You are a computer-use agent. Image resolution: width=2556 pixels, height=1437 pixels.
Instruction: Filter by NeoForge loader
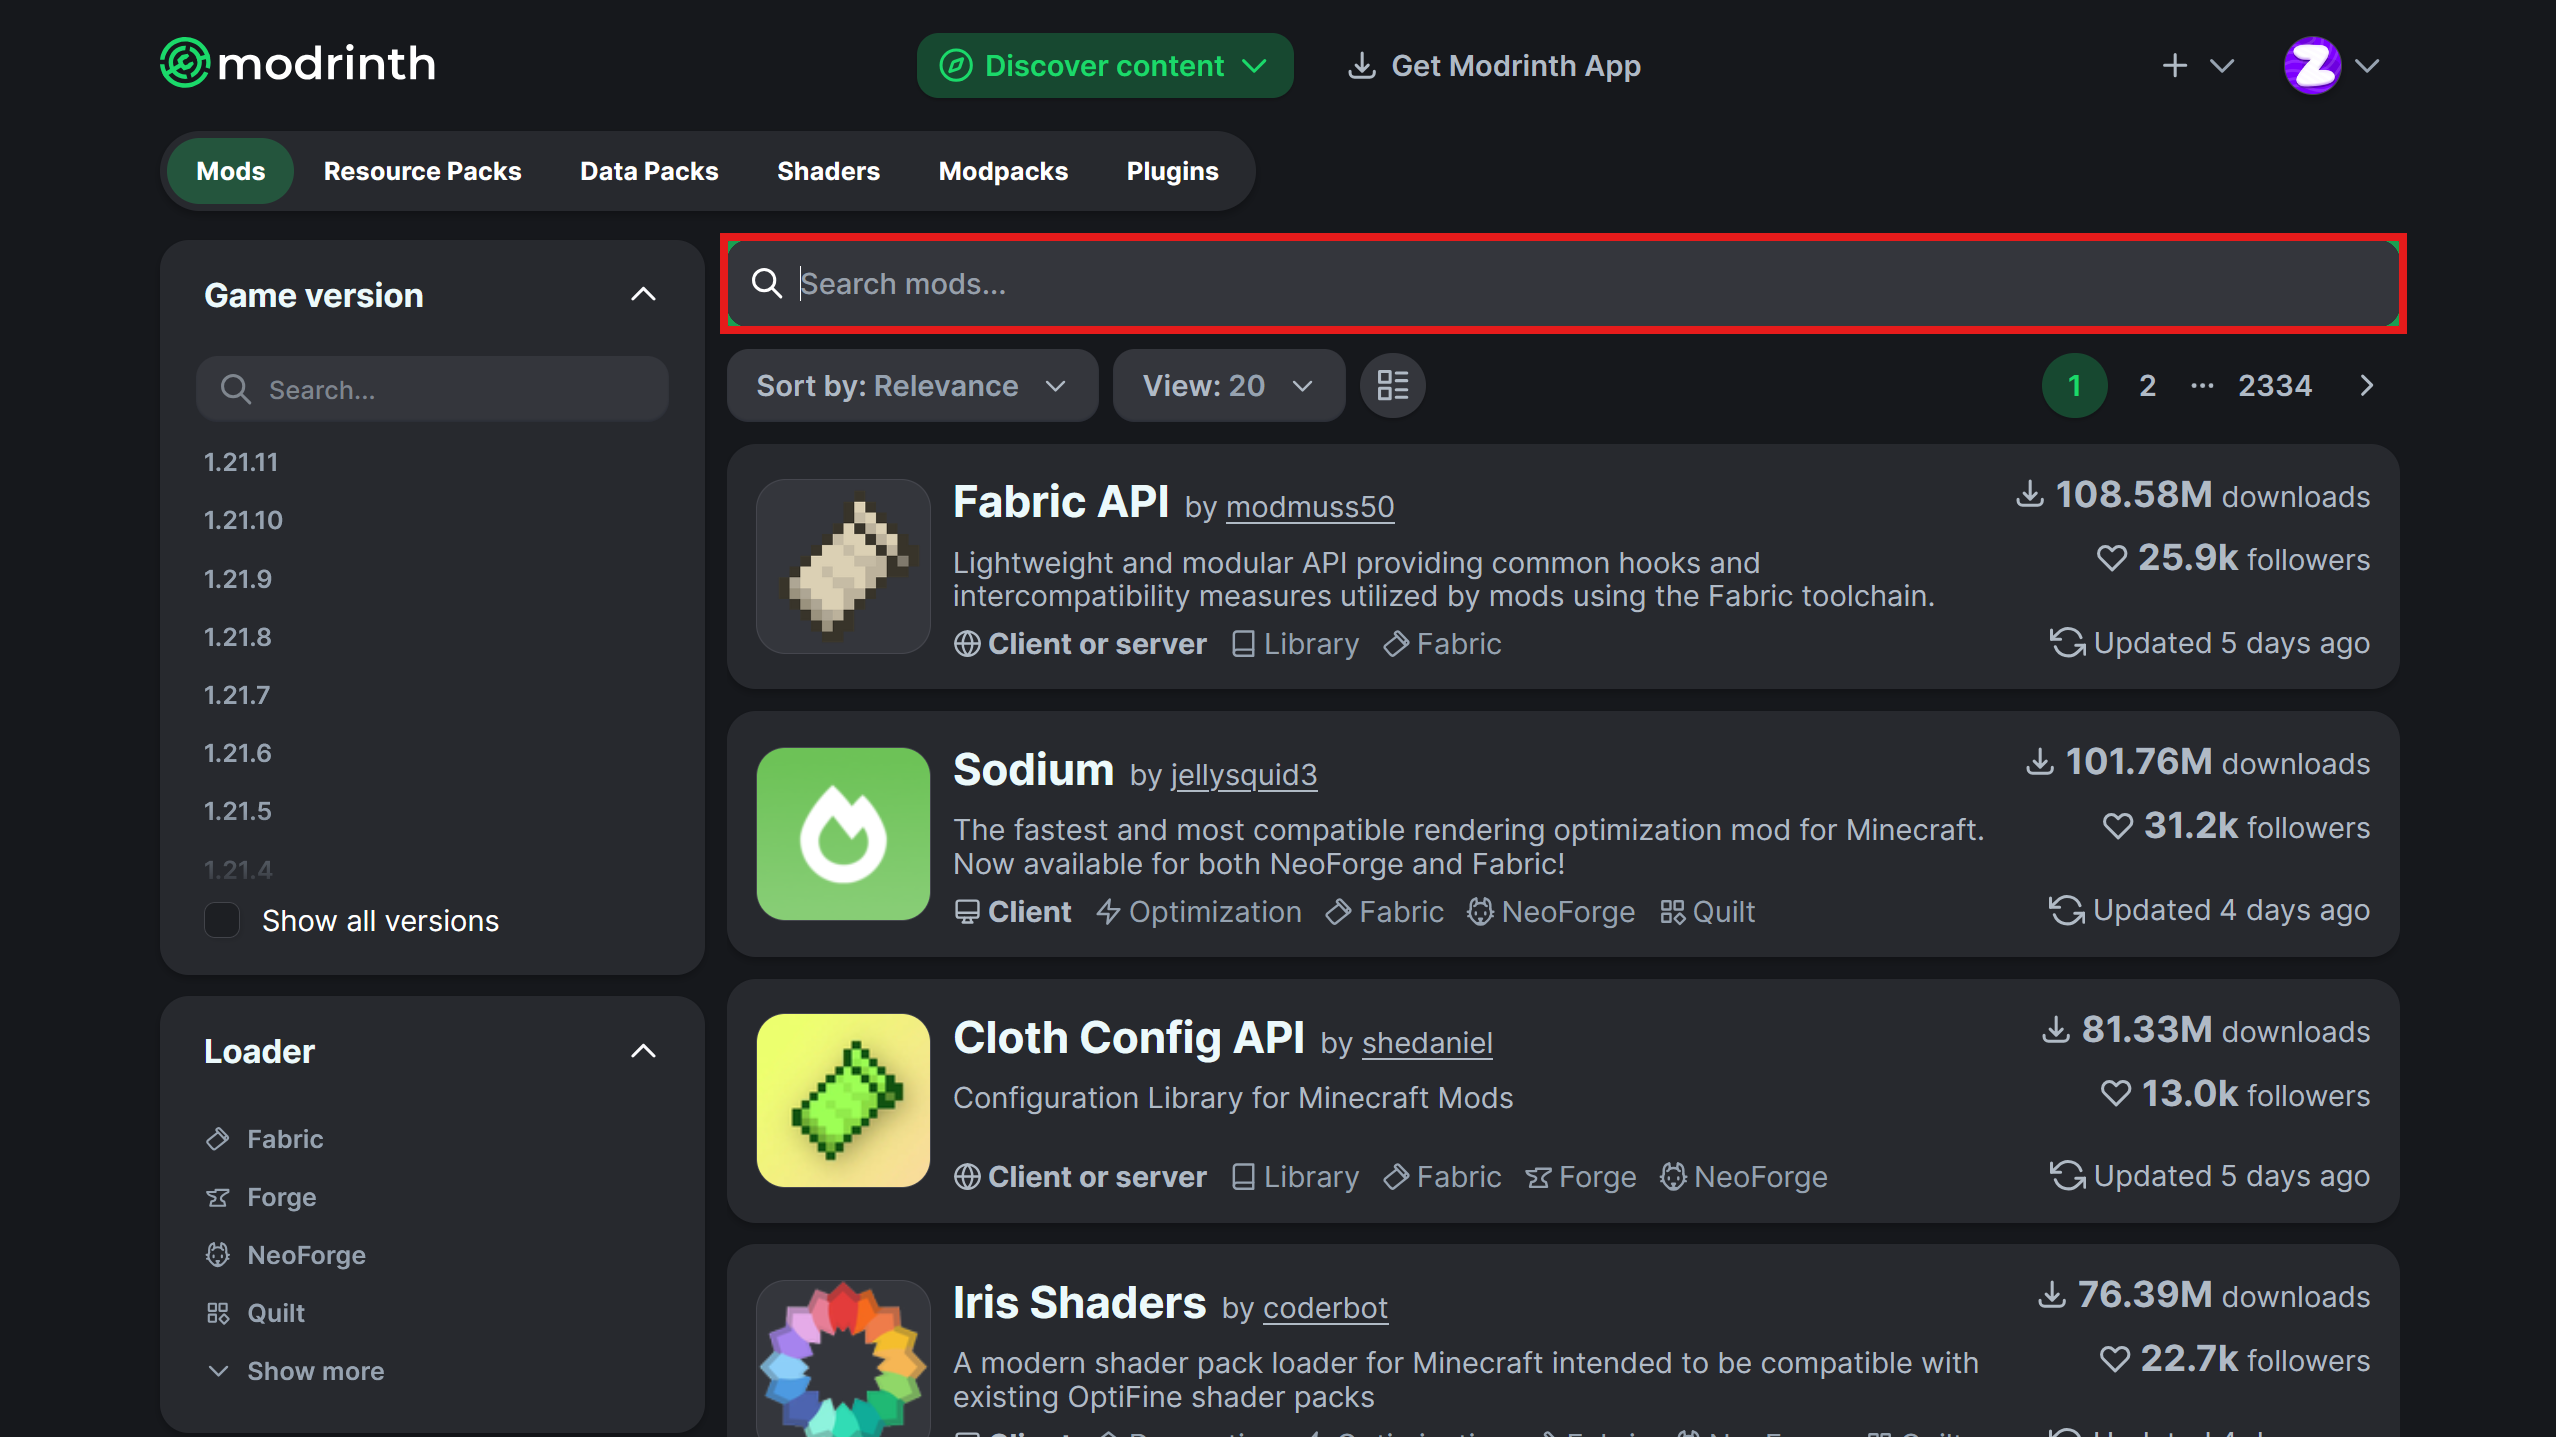coord(305,1255)
